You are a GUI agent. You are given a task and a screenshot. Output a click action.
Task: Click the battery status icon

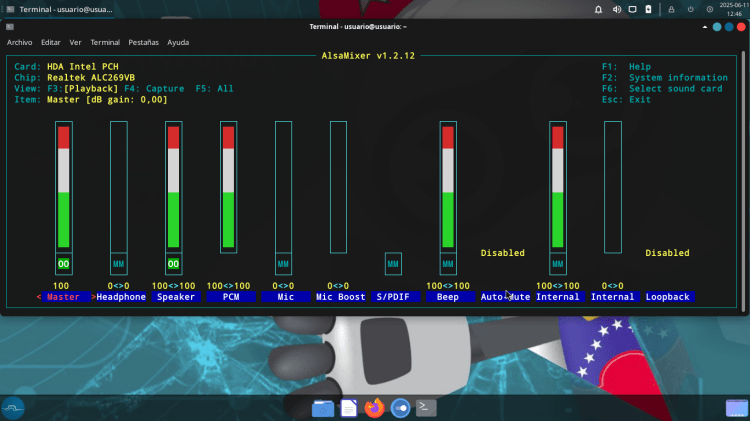tap(648, 9)
